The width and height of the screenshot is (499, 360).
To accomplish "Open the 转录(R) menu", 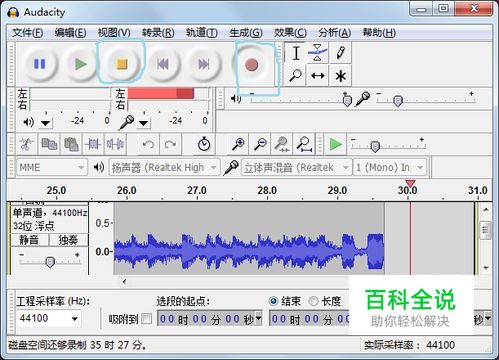I will pyautogui.click(x=158, y=33).
